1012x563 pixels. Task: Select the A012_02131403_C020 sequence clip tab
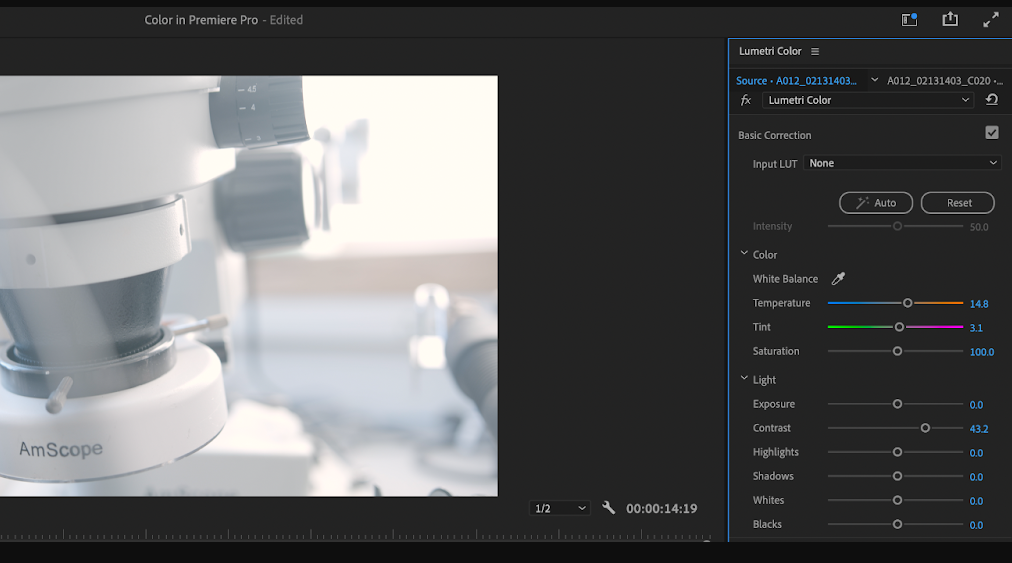tap(945, 81)
